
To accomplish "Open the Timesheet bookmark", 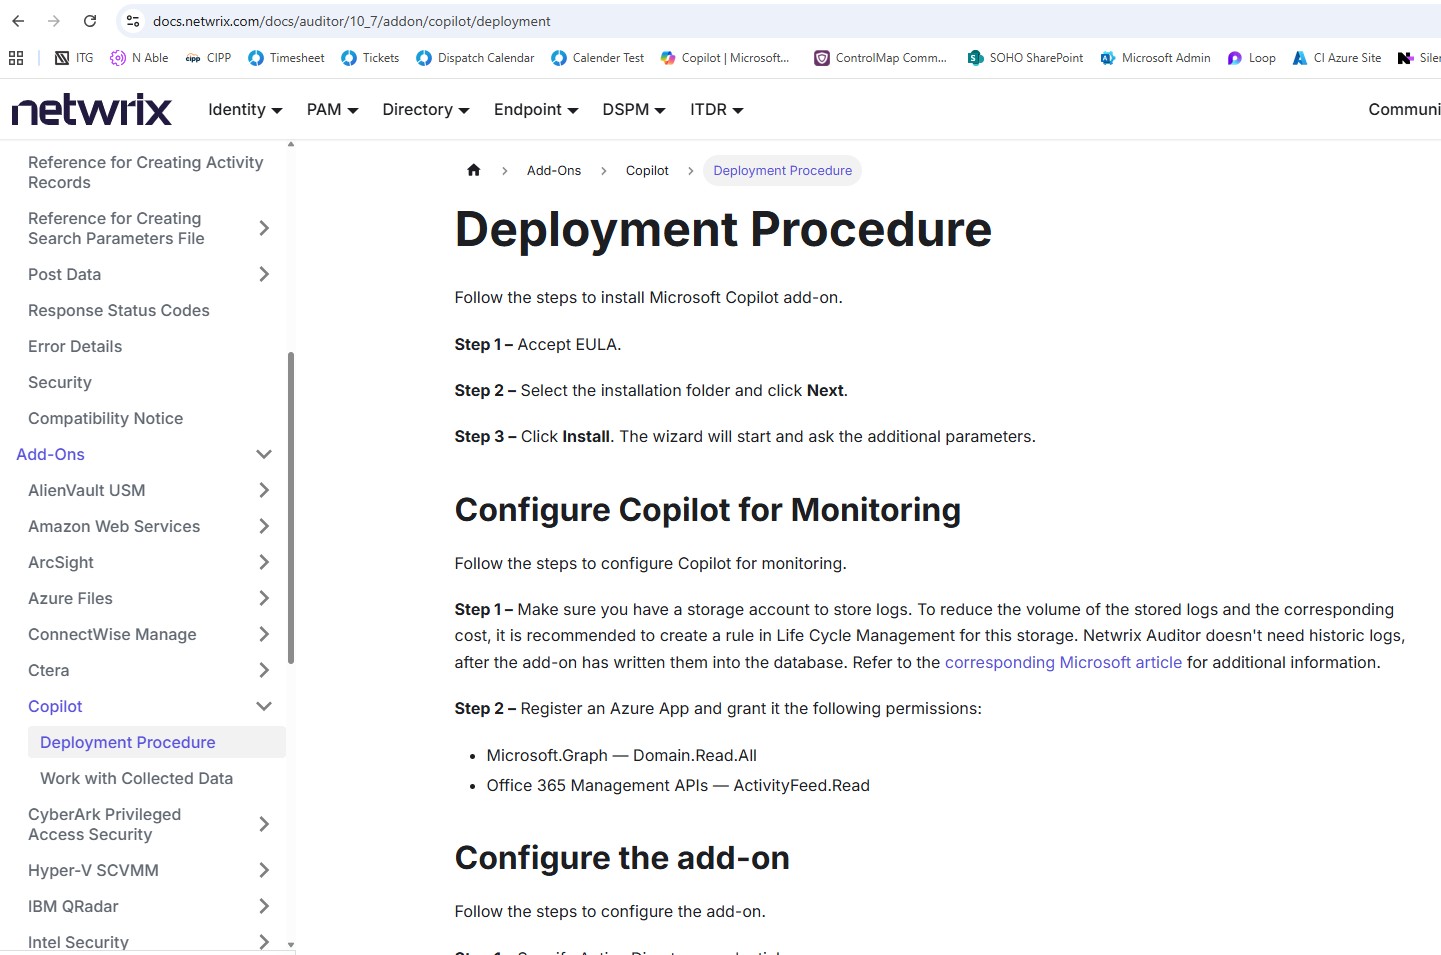I will (286, 58).
